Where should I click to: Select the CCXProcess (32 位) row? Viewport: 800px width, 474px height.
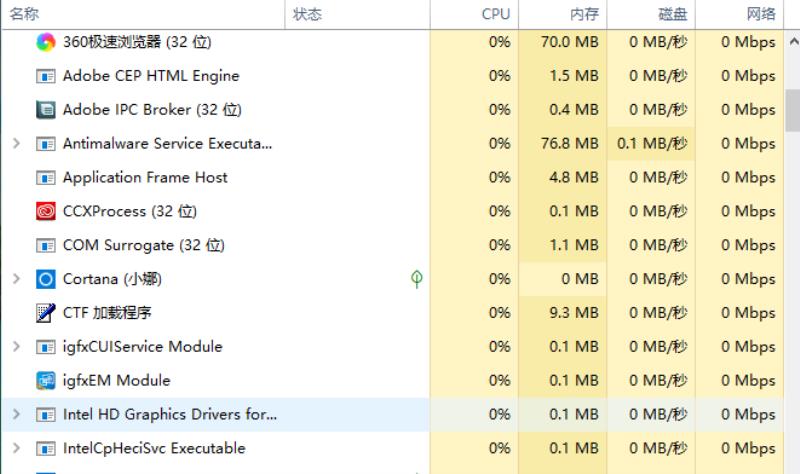tap(130, 211)
